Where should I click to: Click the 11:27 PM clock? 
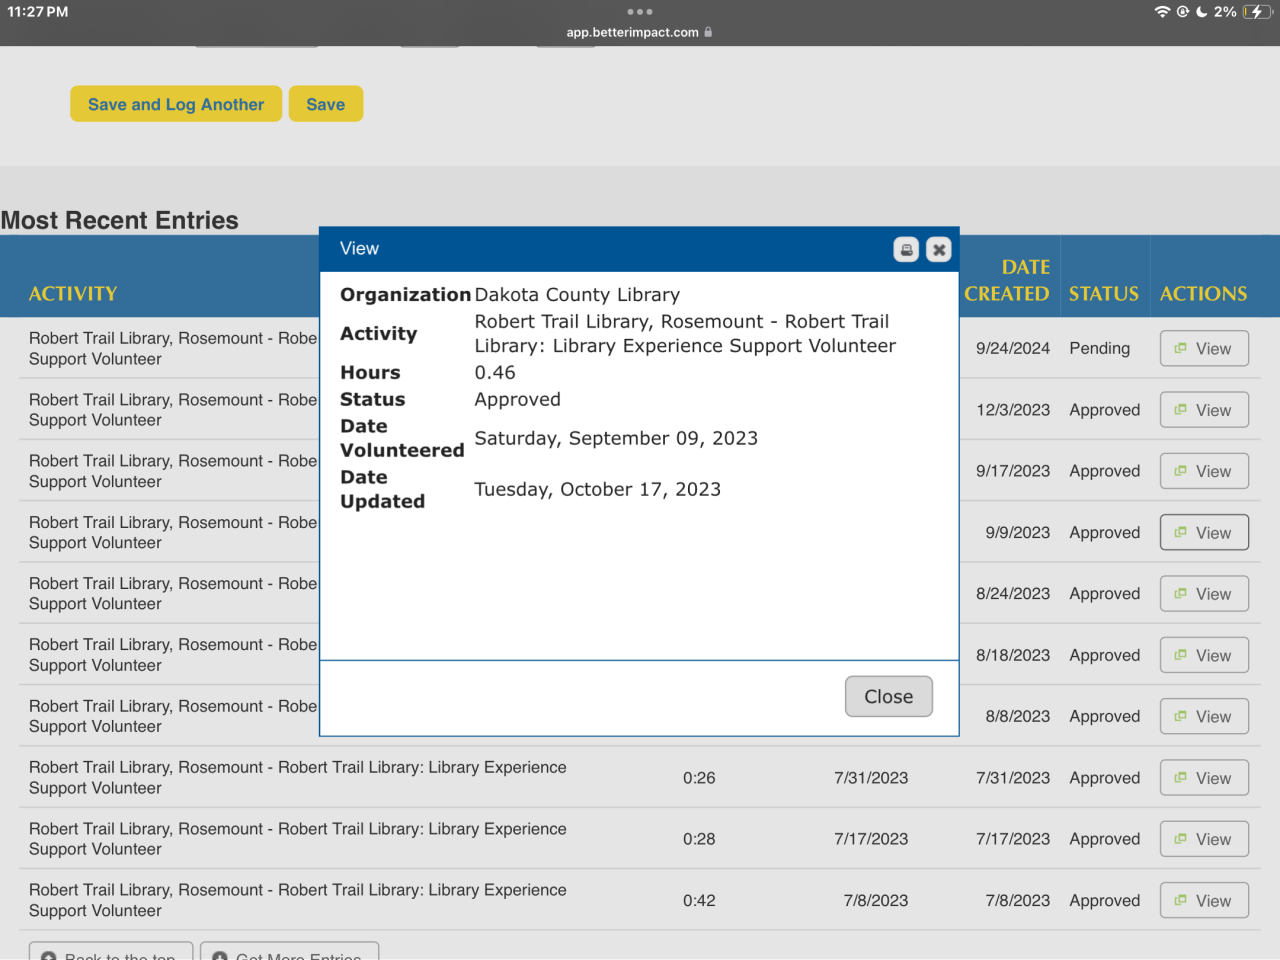(x=38, y=12)
